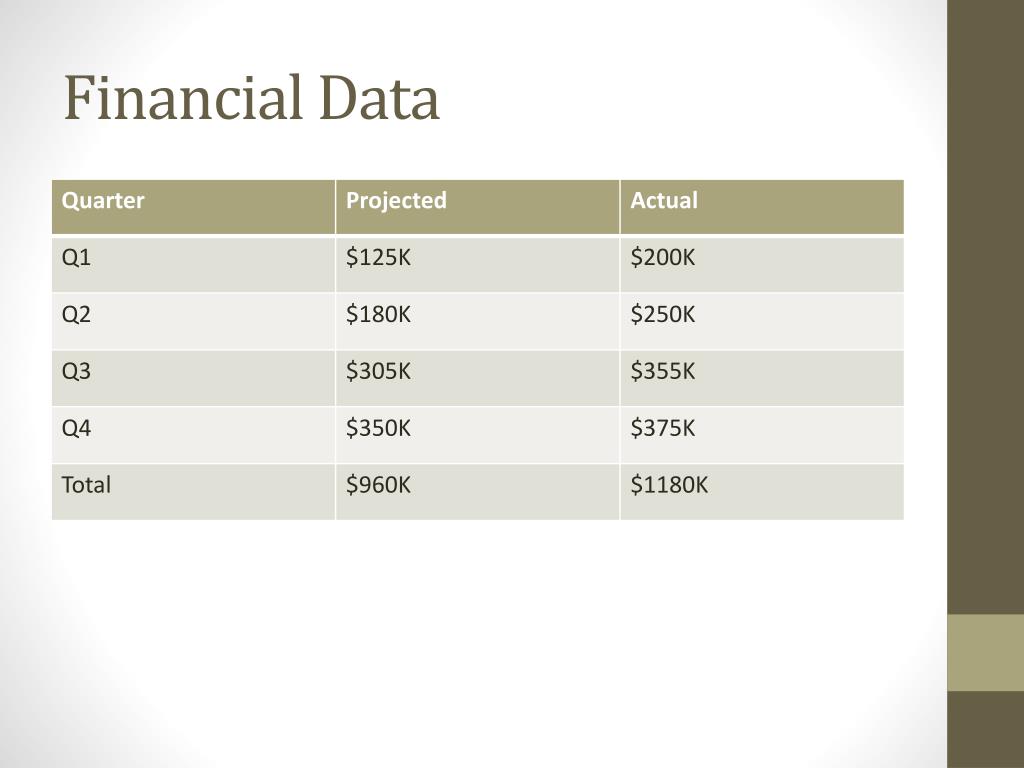Select the $250K actual cell
This screenshot has width=1024, height=768.
tap(762, 321)
